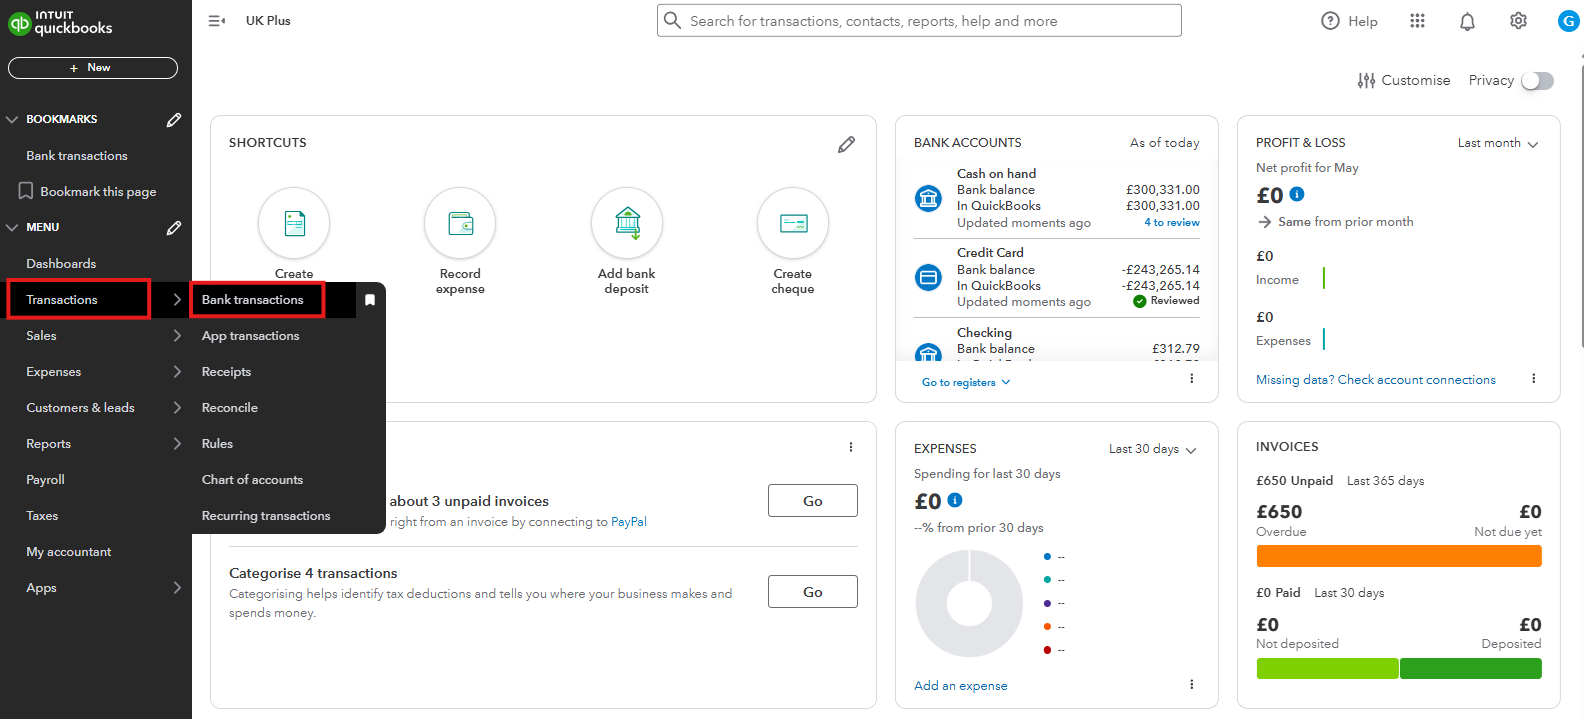Click Add an expense link
Viewport: 1584px width, 719px height.
point(961,686)
